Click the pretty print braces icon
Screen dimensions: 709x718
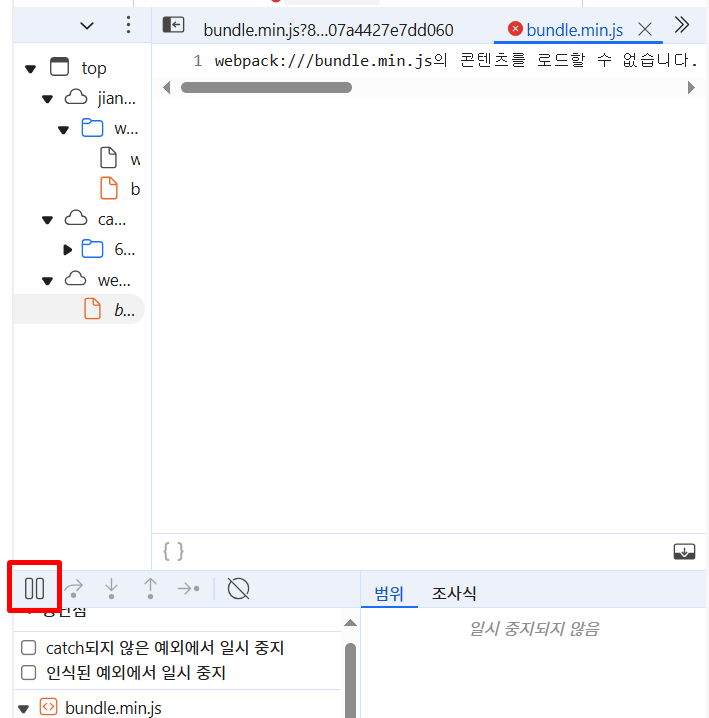[173, 551]
